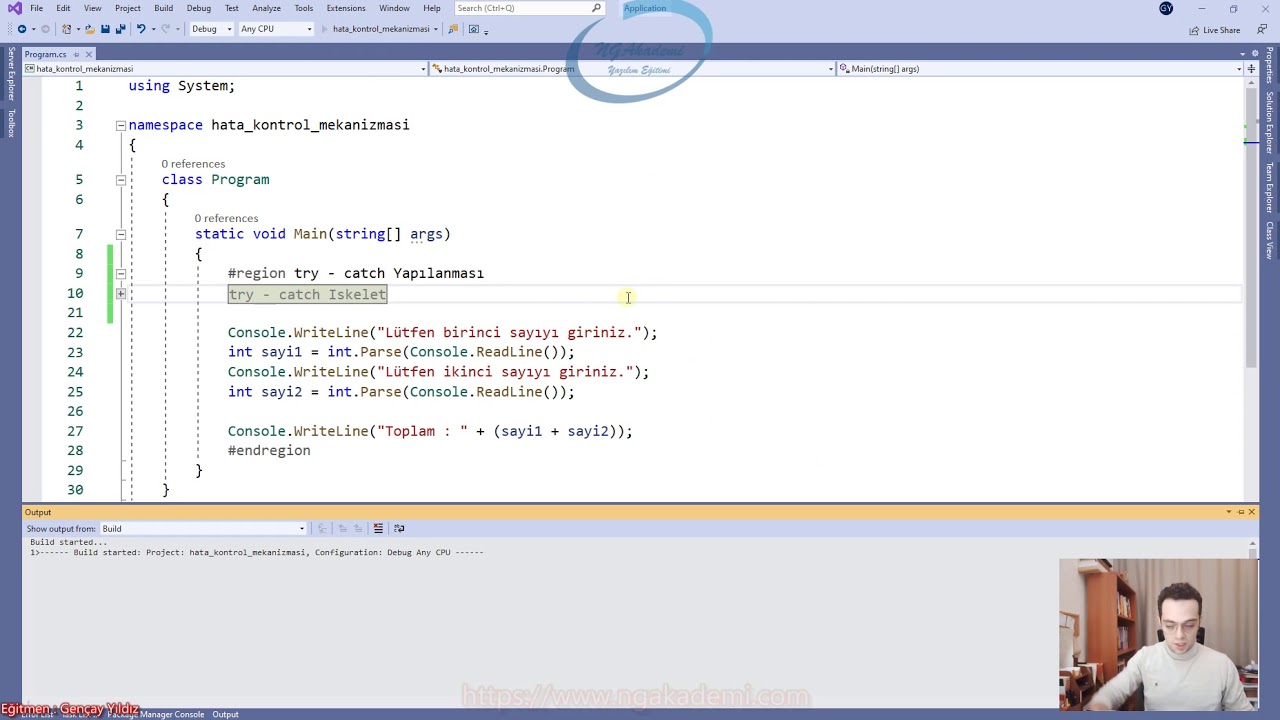Viewport: 1280px width, 720px height.
Task: Open the Team Explorer side tab
Action: [x=1270, y=187]
